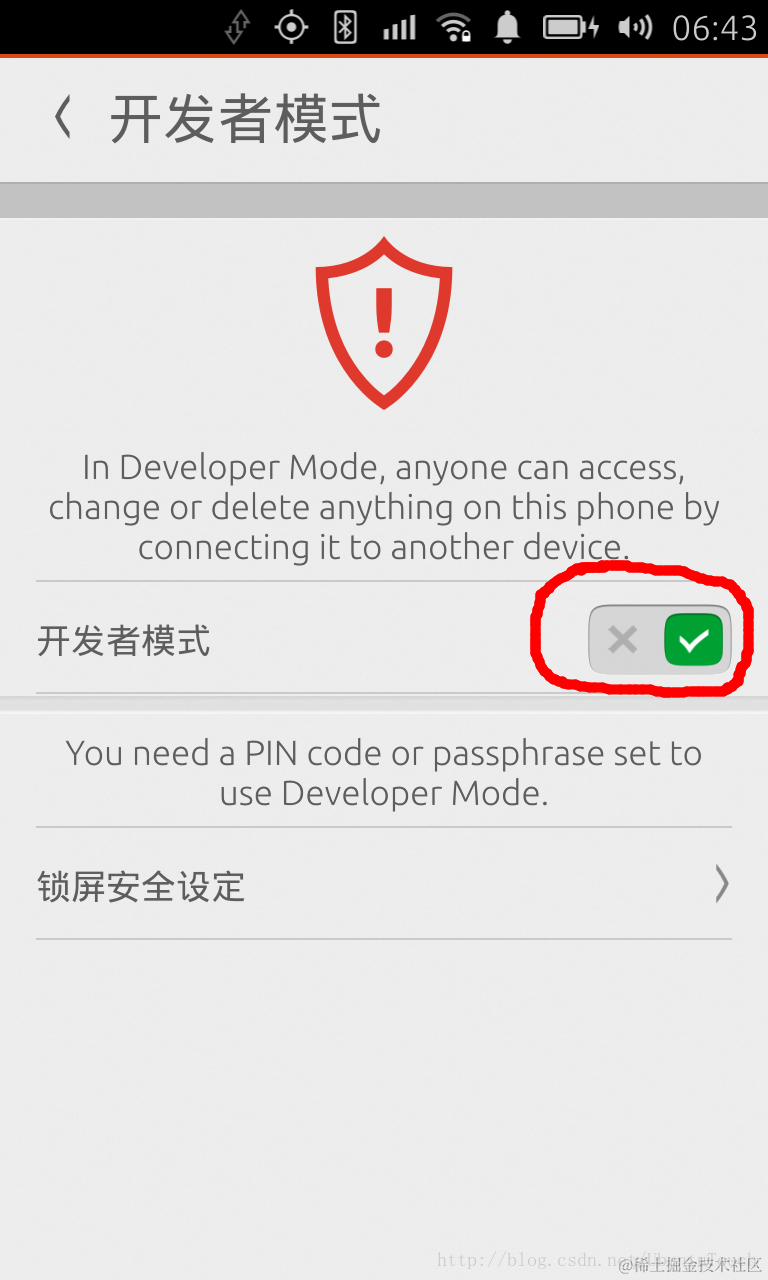768x1280 pixels.
Task: Open the notification bell indicator
Action: point(508,27)
